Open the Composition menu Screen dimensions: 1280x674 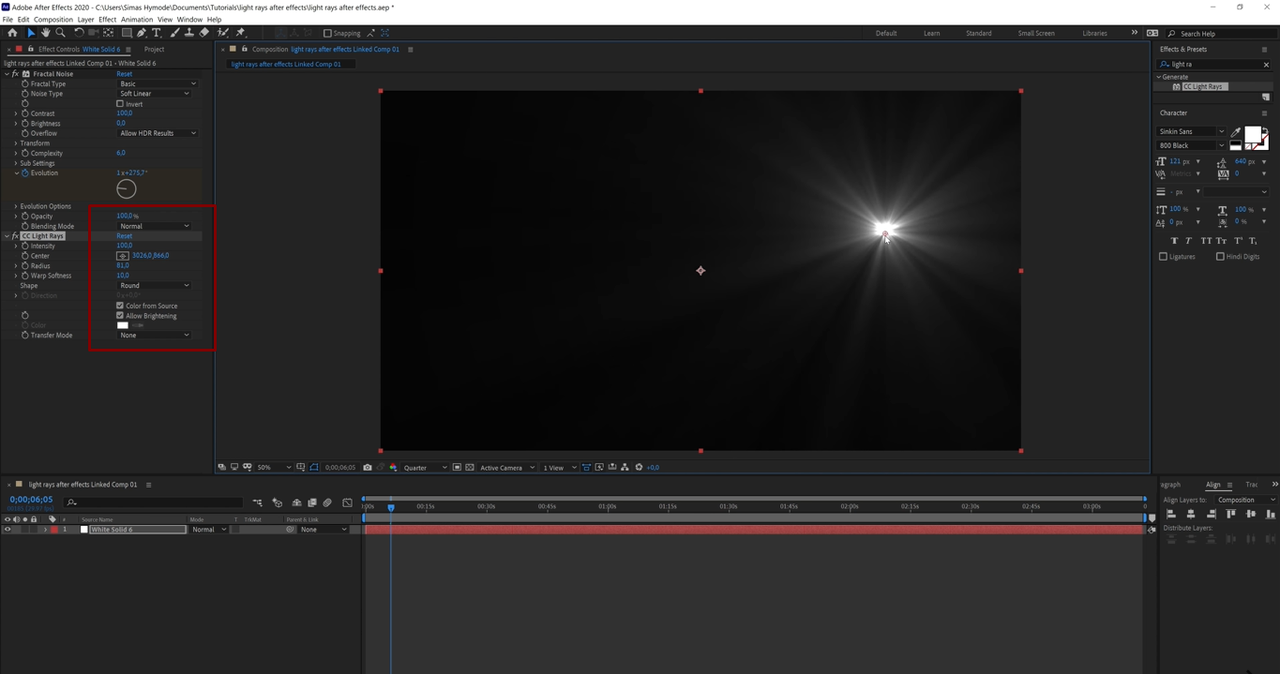point(53,19)
